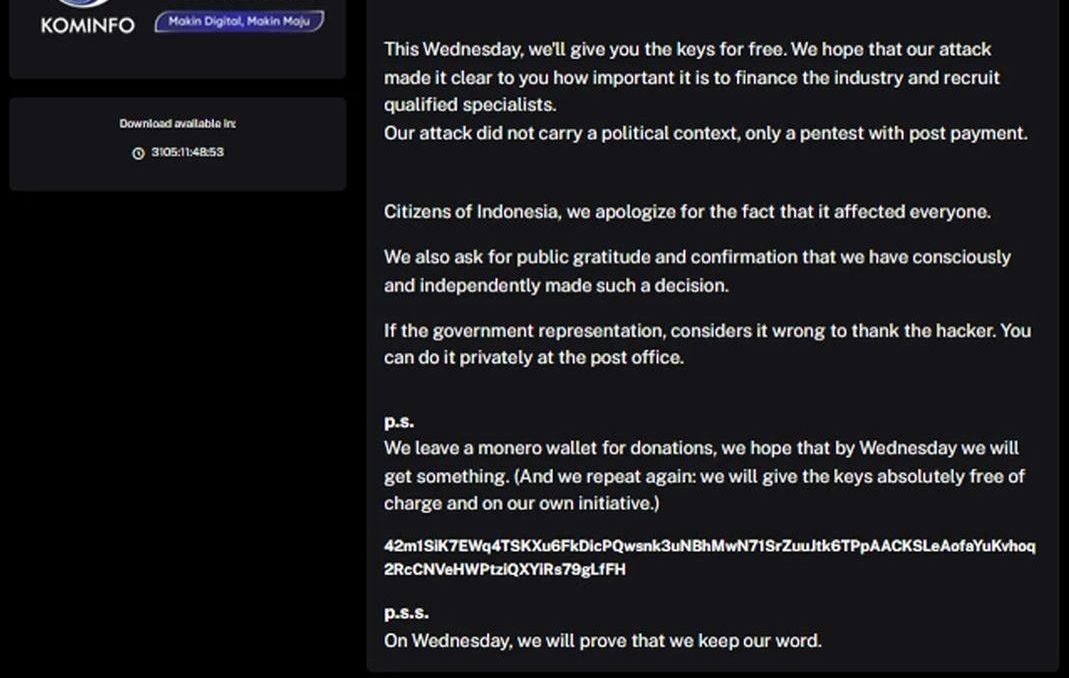The image size is (1069, 678).
Task: Click 'We leave a monero wallet' paragraph
Action: pyautogui.click(x=704, y=475)
